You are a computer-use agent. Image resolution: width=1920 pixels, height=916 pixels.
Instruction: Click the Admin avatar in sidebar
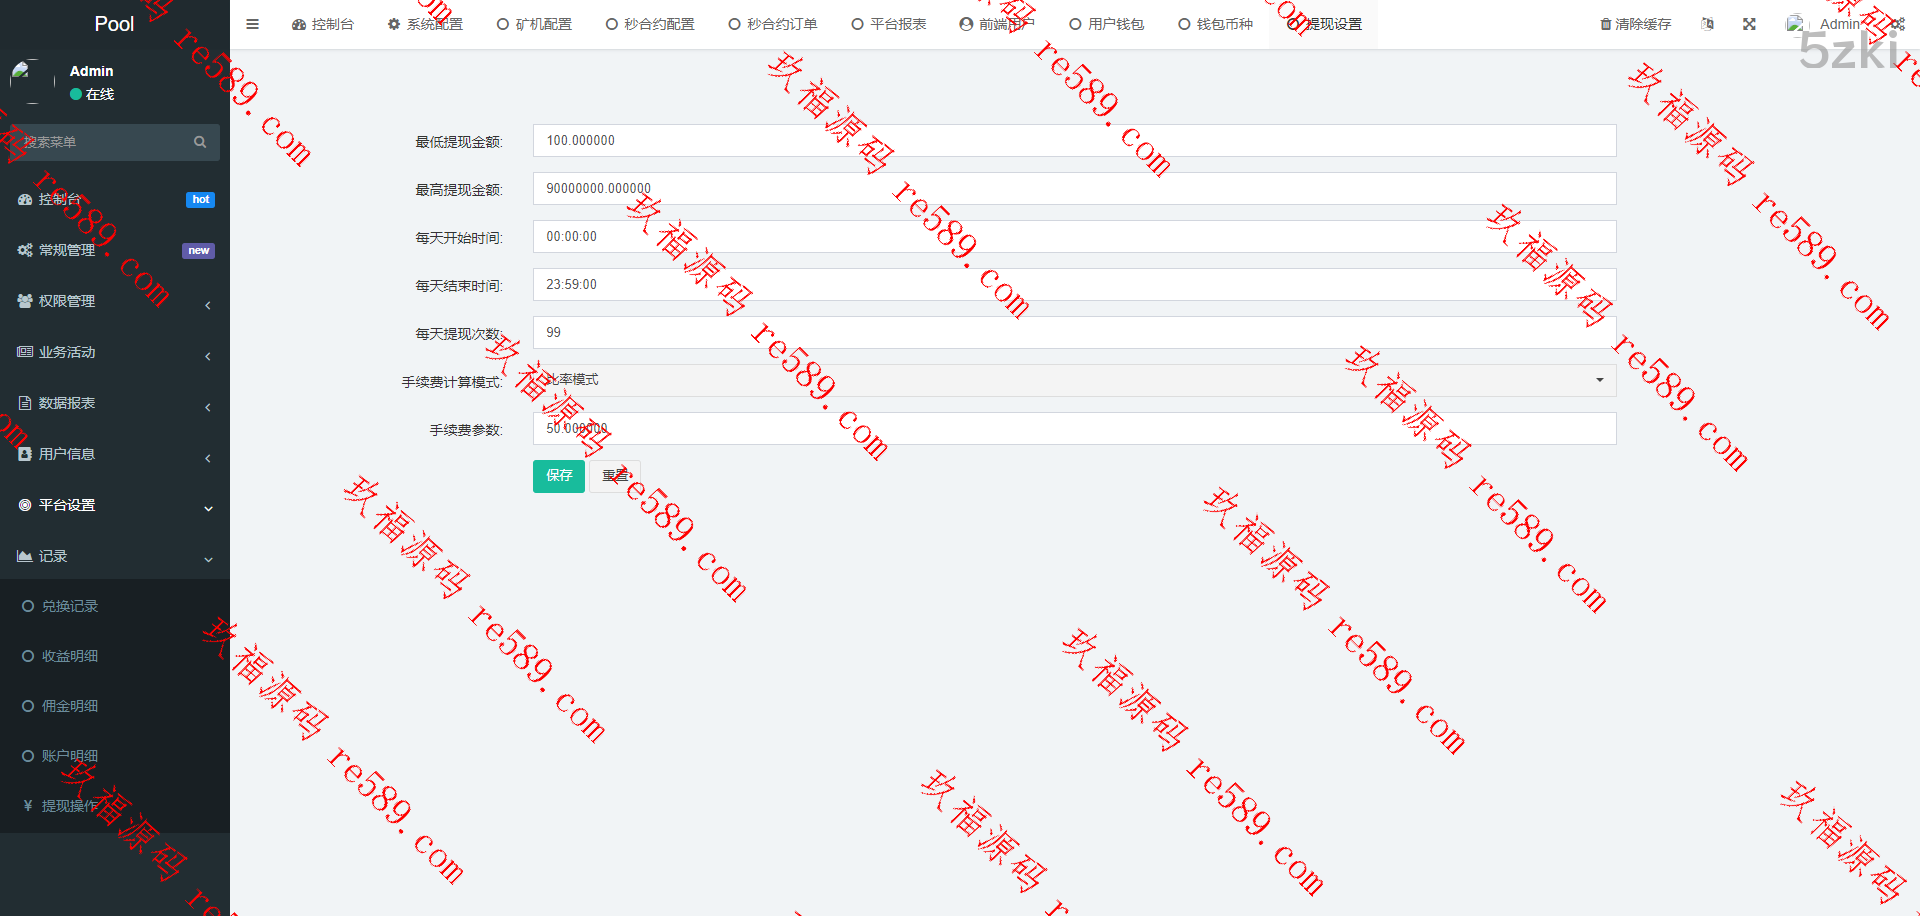32,81
